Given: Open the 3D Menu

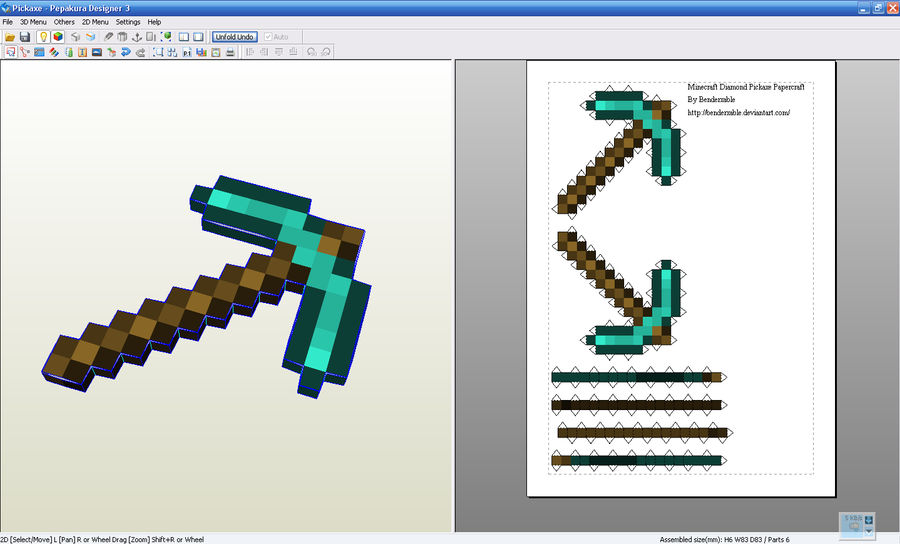Looking at the screenshot, I should (33, 22).
